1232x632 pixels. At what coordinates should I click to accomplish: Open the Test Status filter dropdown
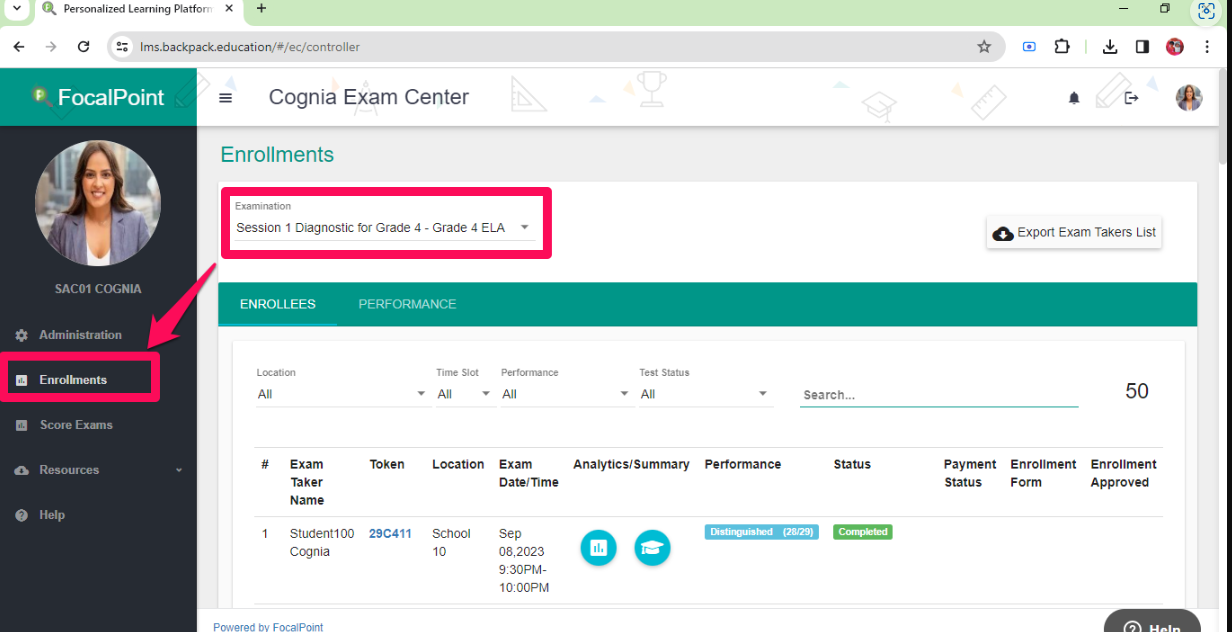(705, 394)
